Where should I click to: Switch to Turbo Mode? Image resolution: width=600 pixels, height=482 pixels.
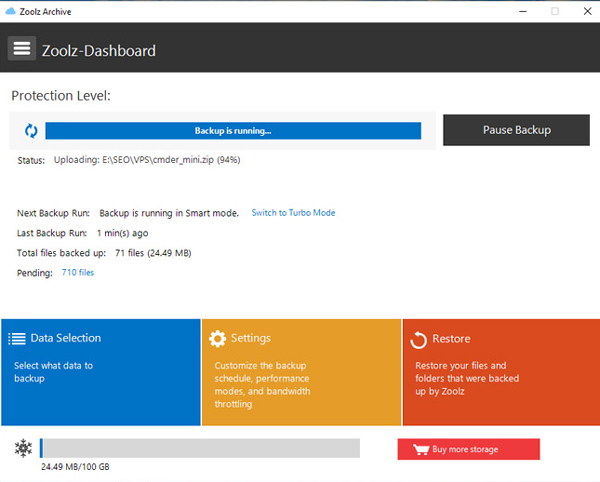click(x=293, y=213)
